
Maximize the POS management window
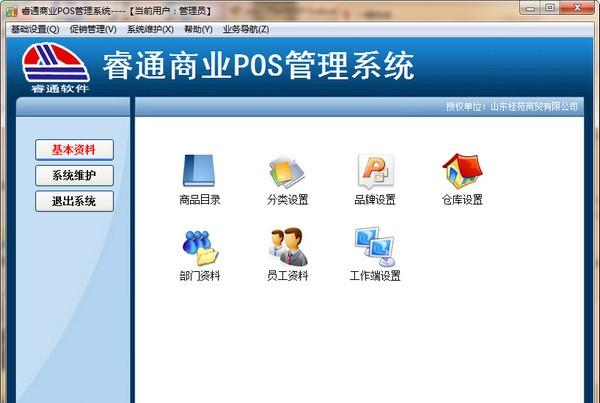pyautogui.click(x=550, y=8)
